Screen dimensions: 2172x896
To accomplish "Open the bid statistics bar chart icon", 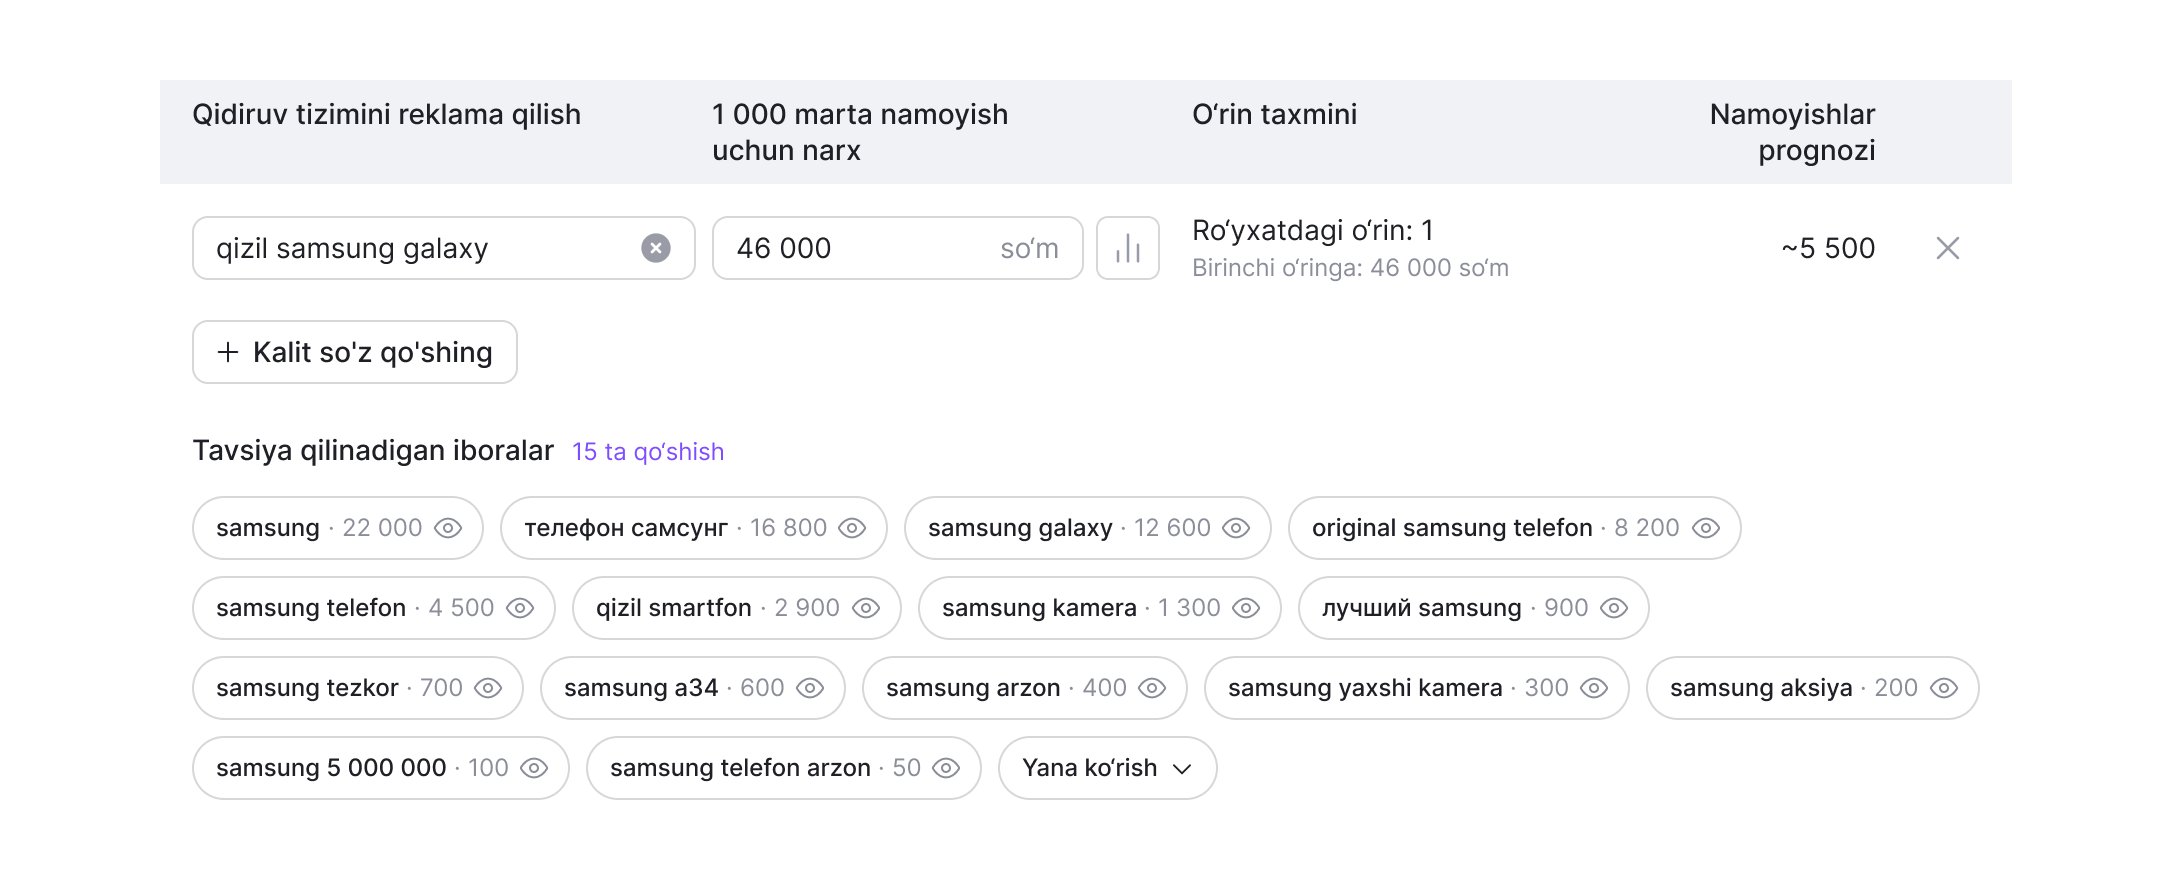I will coord(1128,248).
